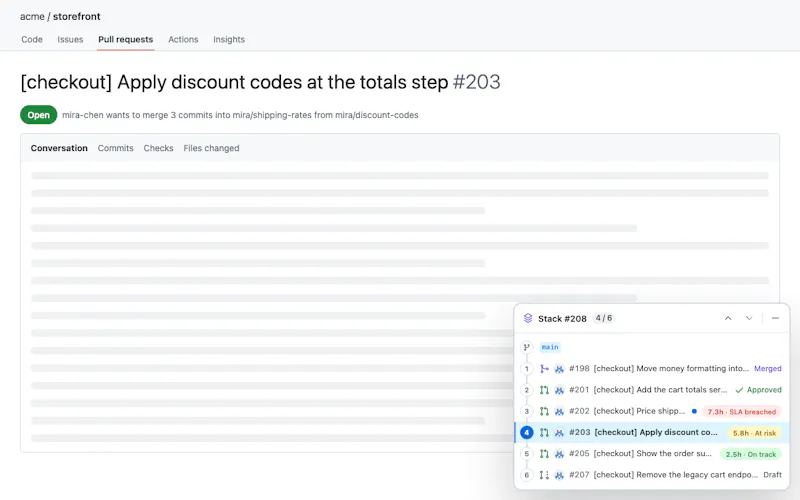The height and width of the screenshot is (500, 800).
Task: Click the PR number #203 in heading
Action: (477, 82)
